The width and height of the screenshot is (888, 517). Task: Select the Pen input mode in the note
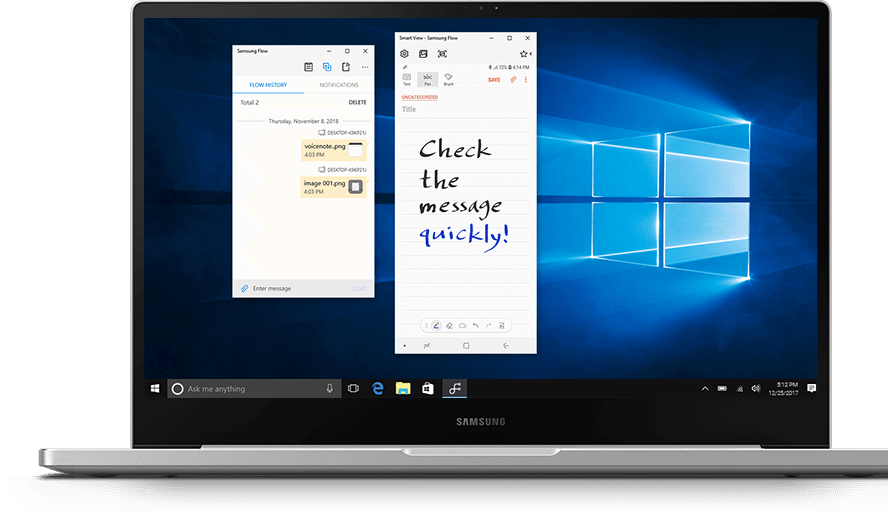[x=428, y=79]
